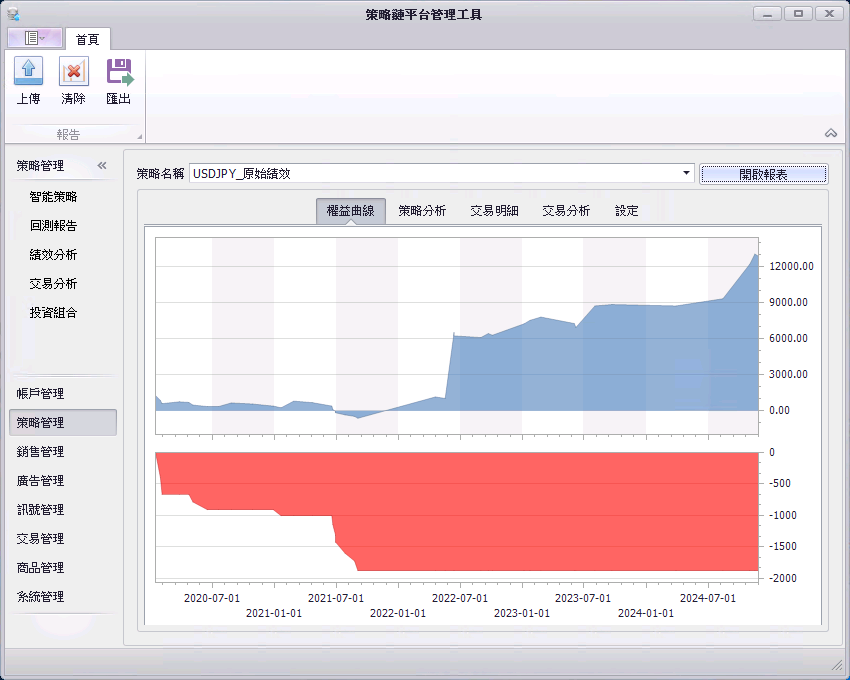Switch to 商品管理 navigation group
The height and width of the screenshot is (680, 850).
pos(63,568)
